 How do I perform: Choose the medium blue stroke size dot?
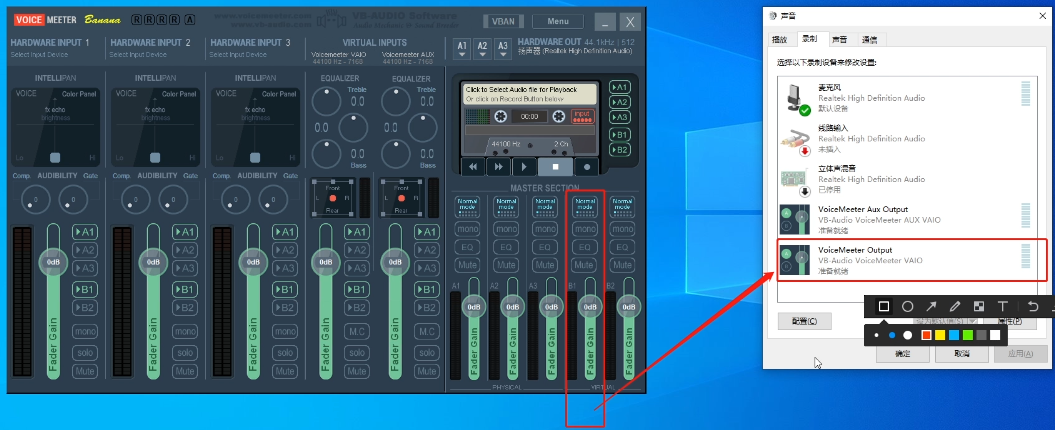point(892,335)
